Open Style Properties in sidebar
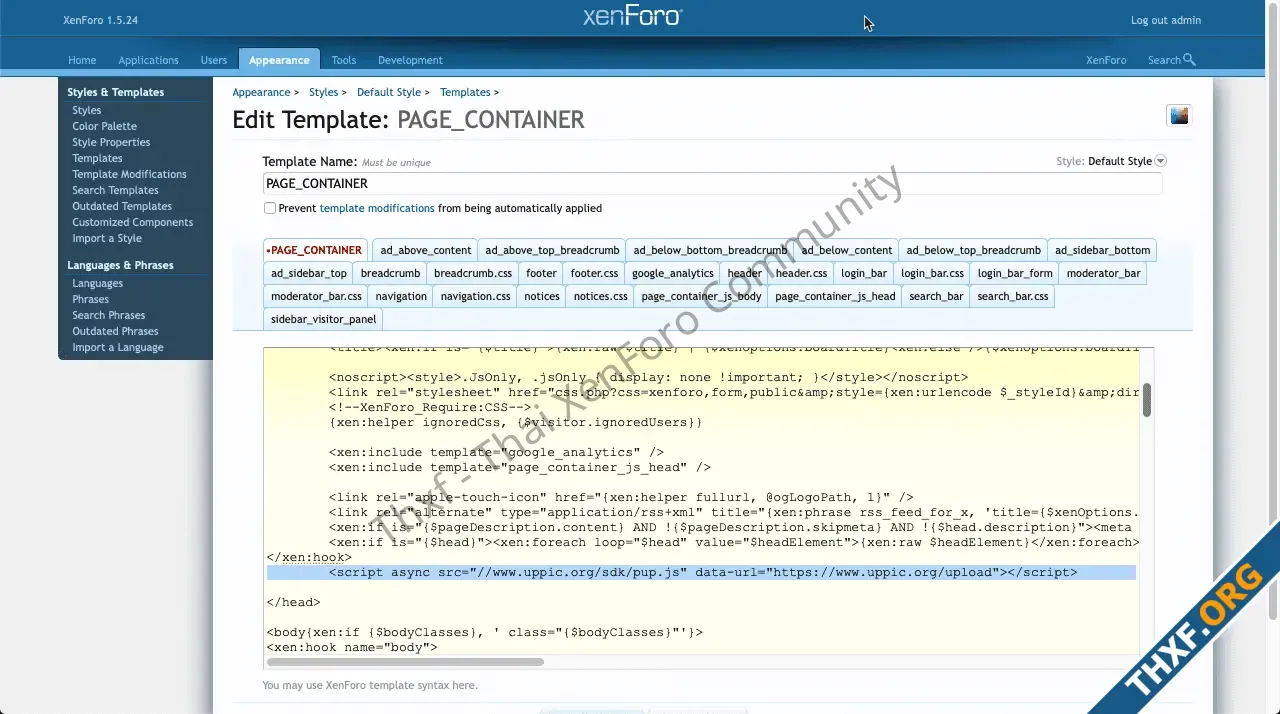Viewport: 1280px width, 714px height. click(111, 142)
